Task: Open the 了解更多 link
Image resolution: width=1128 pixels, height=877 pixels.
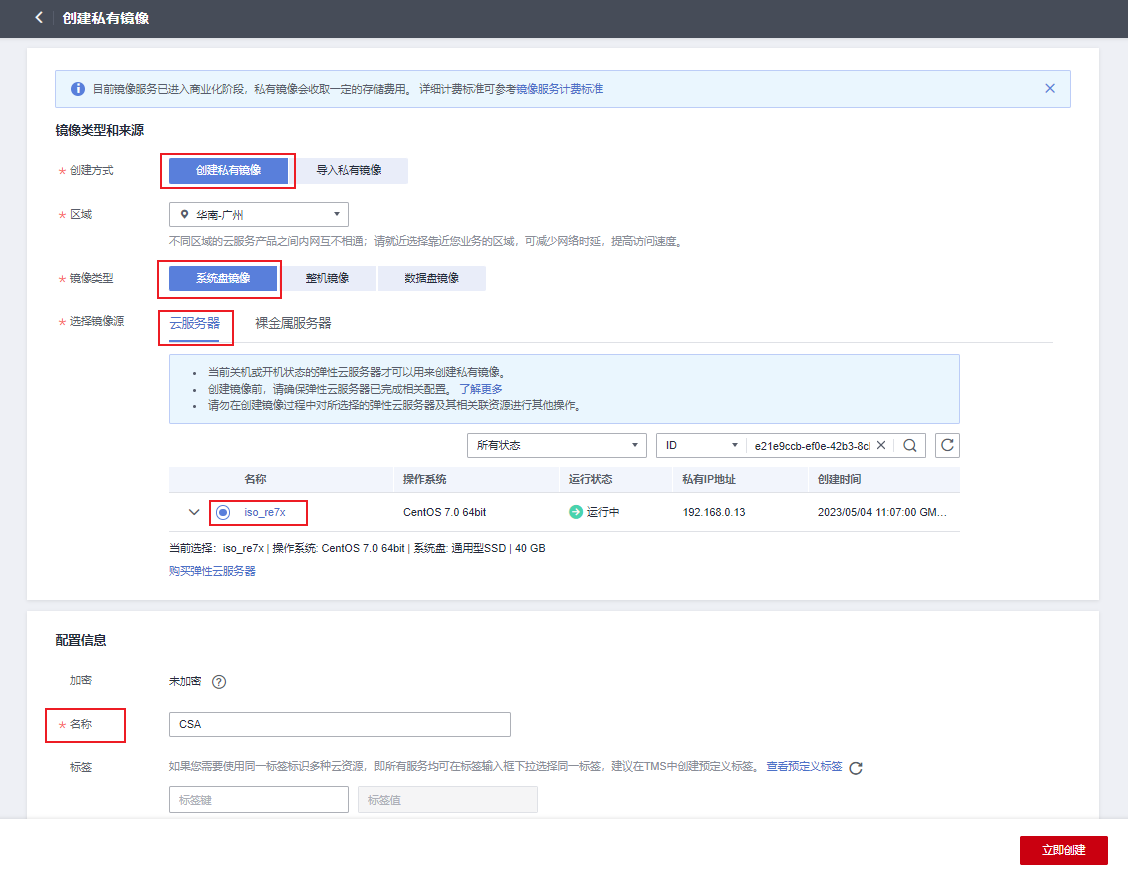Action: coord(486,388)
